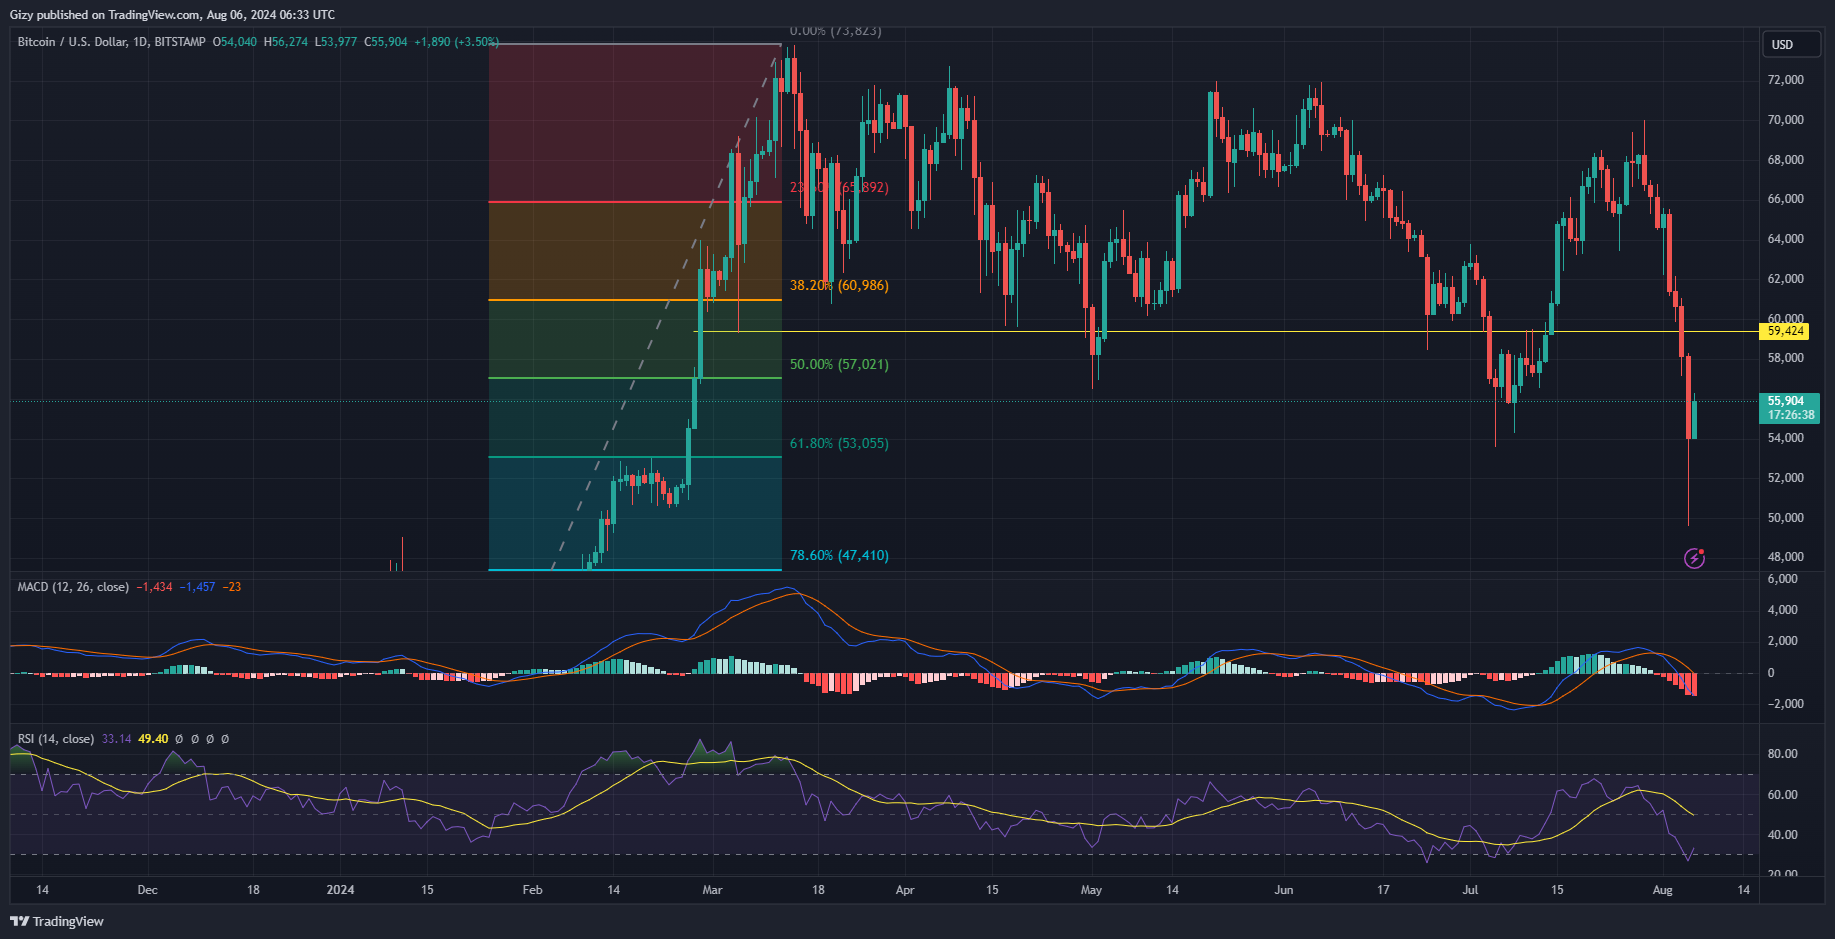Image resolution: width=1835 pixels, height=939 pixels.
Task: Click the RSI value 33.14
Action: 117,739
